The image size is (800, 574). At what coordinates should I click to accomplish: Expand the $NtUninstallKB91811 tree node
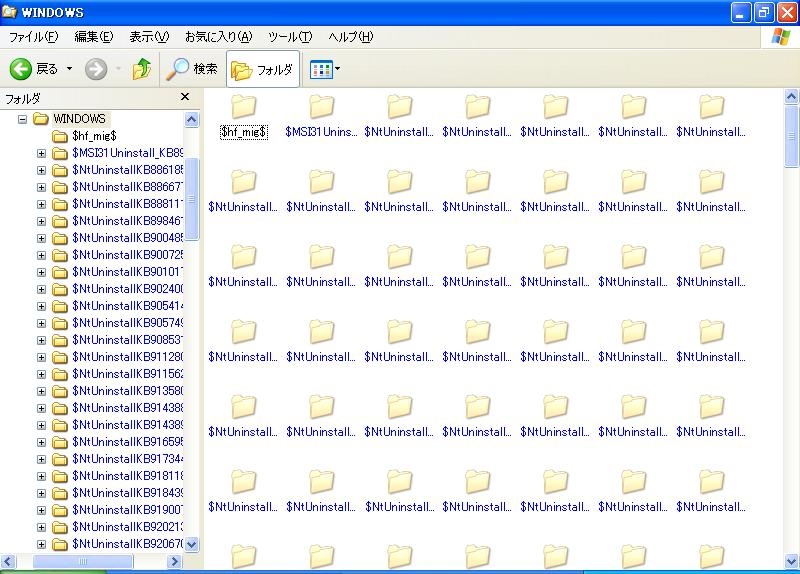(x=41, y=477)
